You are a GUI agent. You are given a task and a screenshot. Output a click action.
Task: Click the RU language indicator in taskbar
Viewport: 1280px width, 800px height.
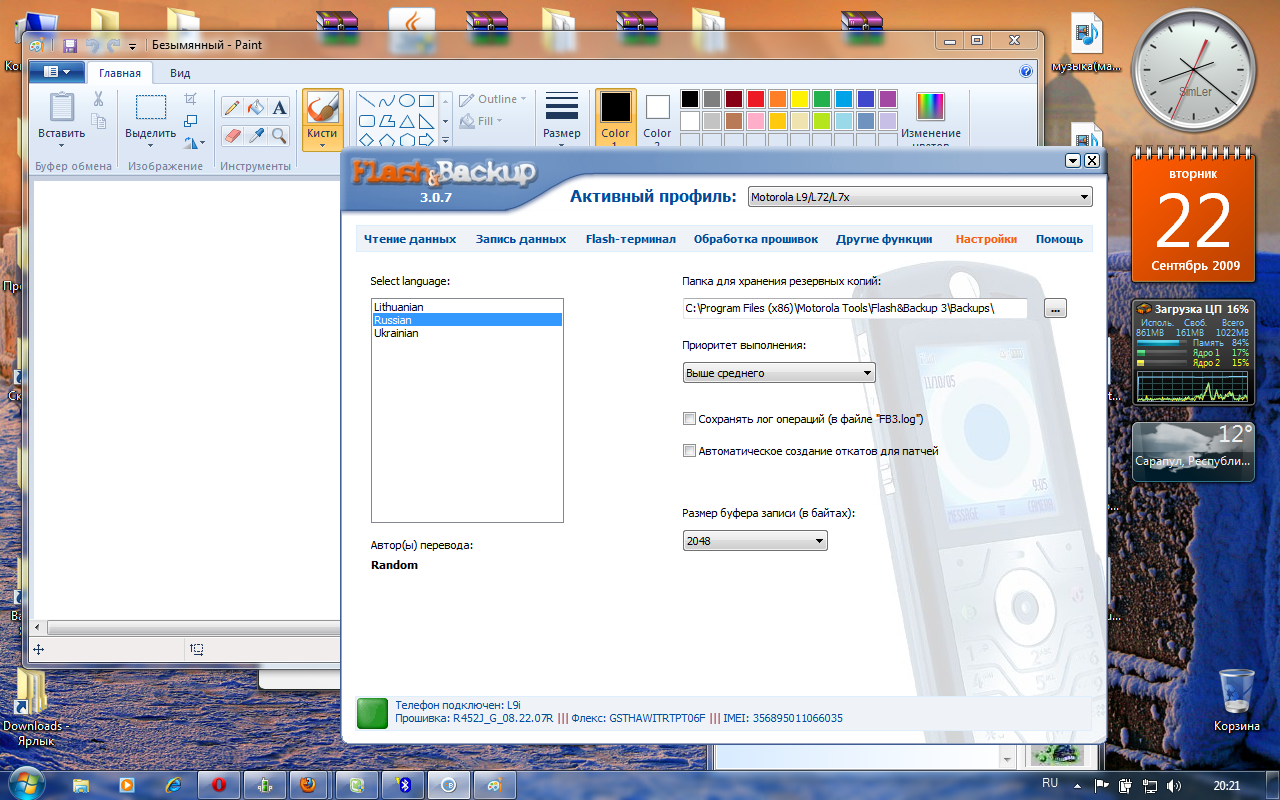point(1050,783)
